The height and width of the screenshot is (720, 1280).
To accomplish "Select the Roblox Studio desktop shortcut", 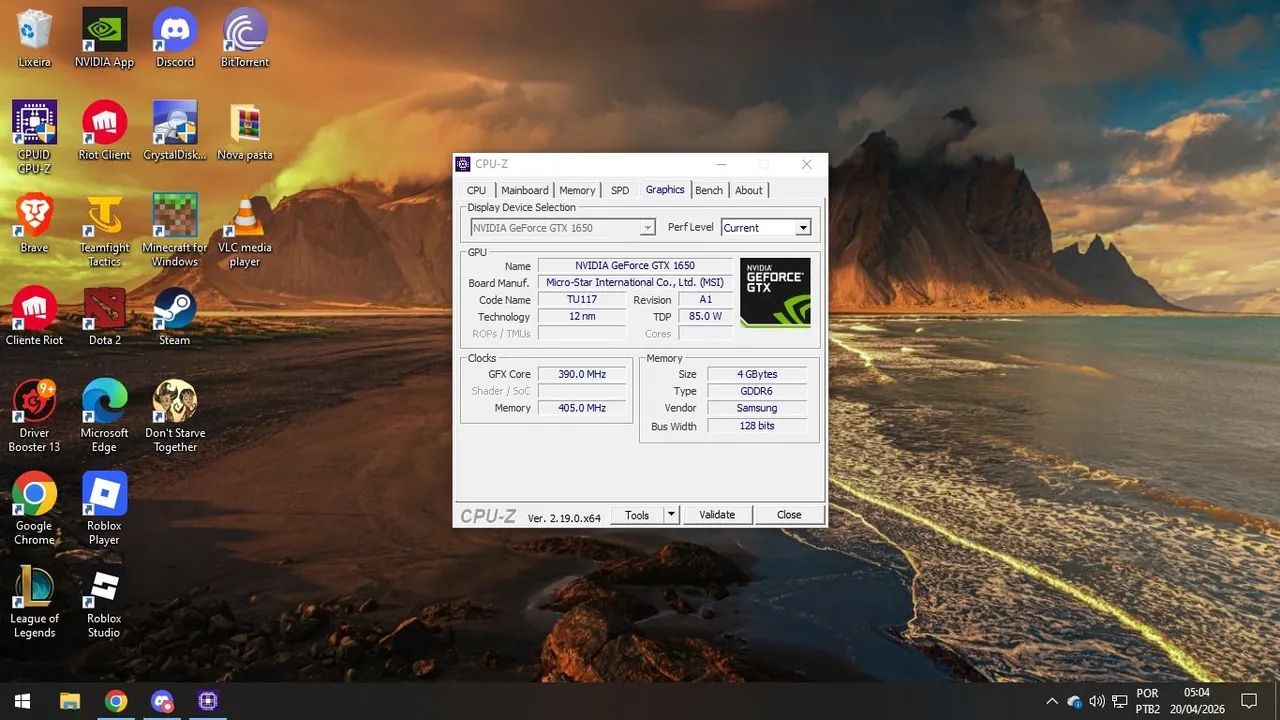I will pyautogui.click(x=104, y=602).
